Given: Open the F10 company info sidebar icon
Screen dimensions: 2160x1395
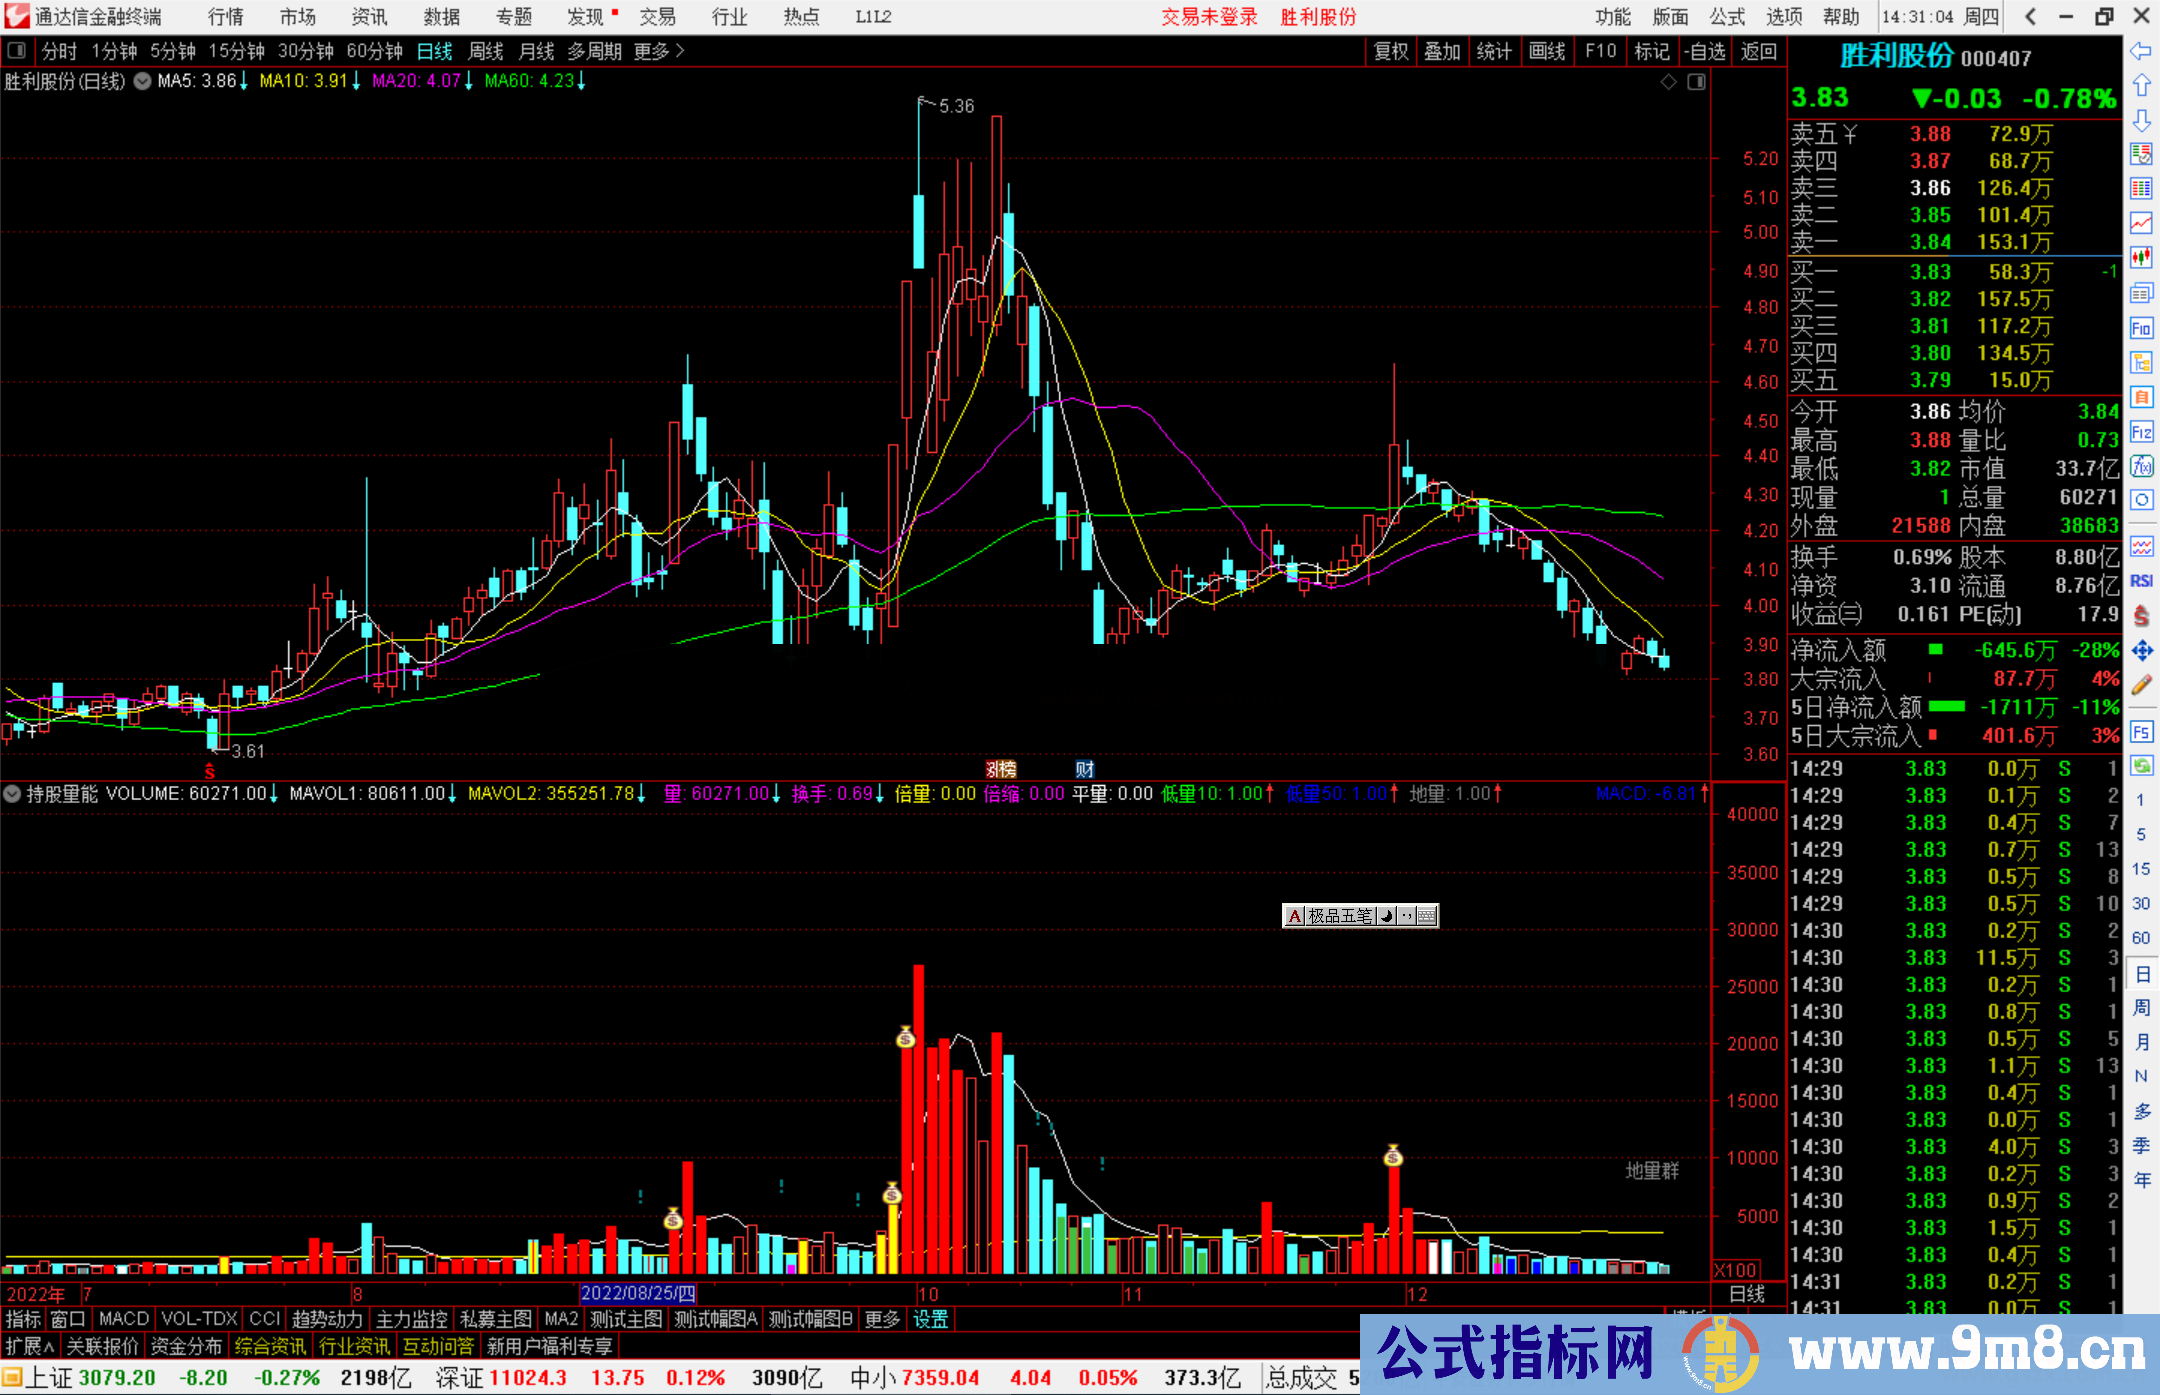Looking at the screenshot, I should coord(2141,329).
